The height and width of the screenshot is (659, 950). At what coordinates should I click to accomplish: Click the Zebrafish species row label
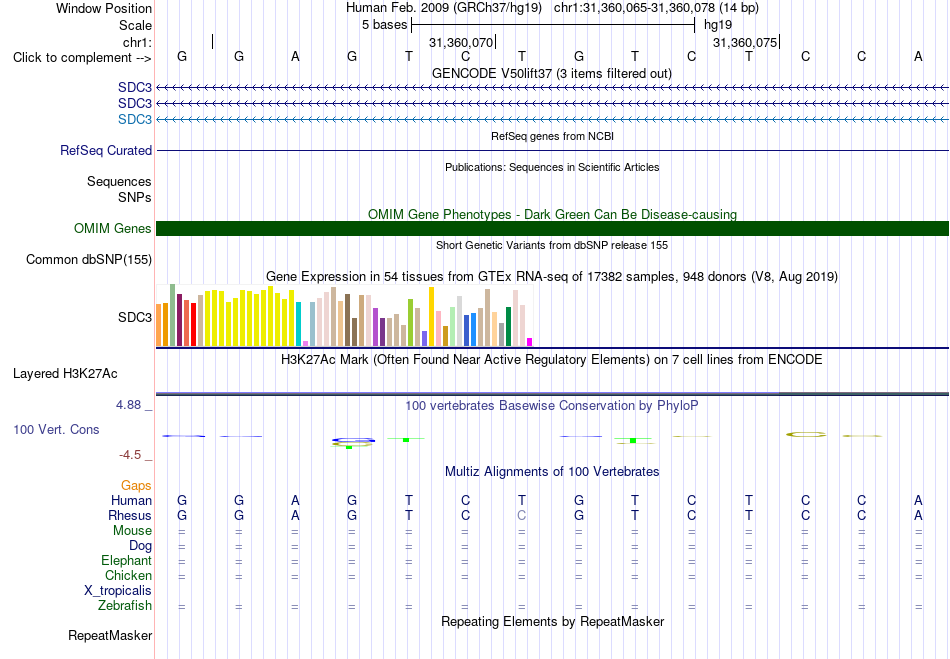coord(125,606)
